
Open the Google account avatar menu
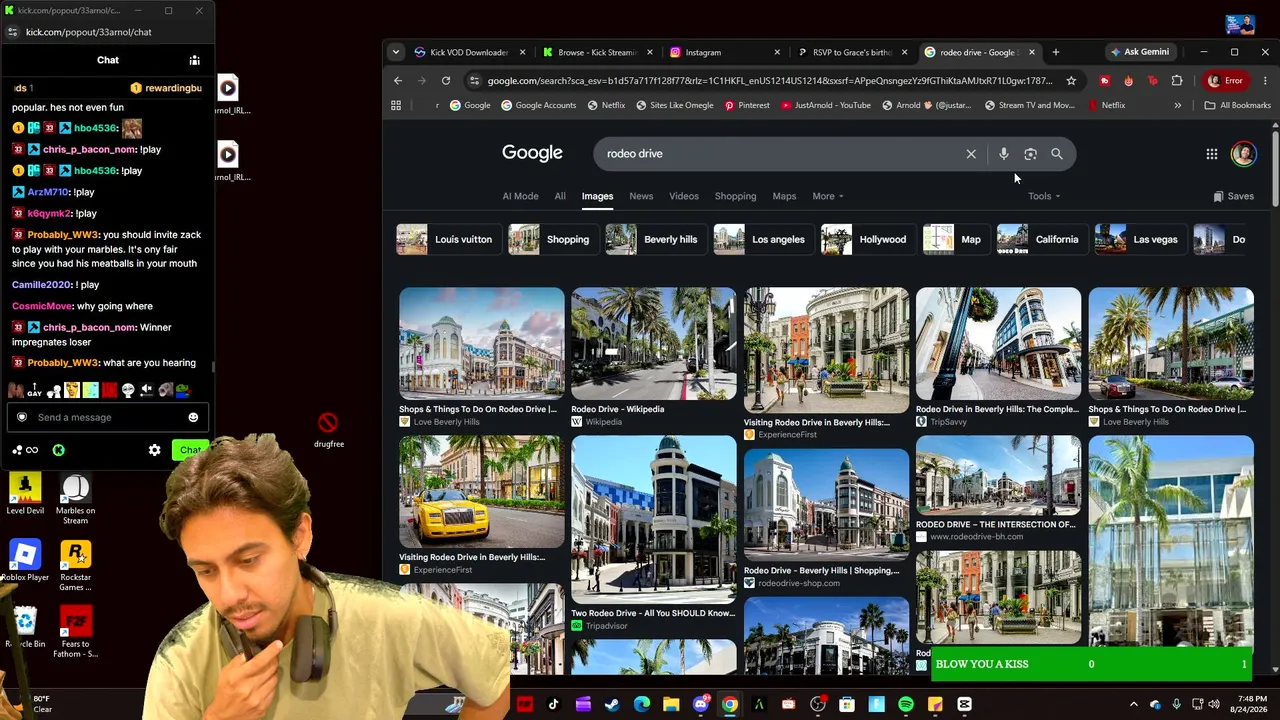(1243, 154)
